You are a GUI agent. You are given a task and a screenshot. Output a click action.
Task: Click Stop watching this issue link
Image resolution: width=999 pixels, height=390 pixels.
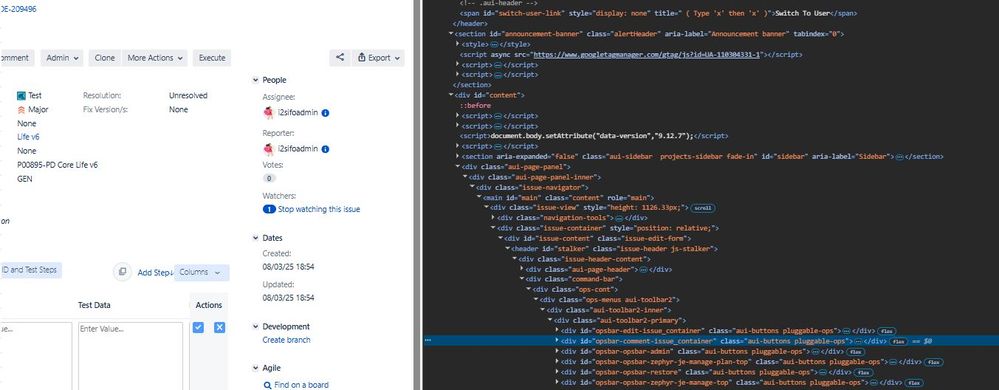pos(319,209)
